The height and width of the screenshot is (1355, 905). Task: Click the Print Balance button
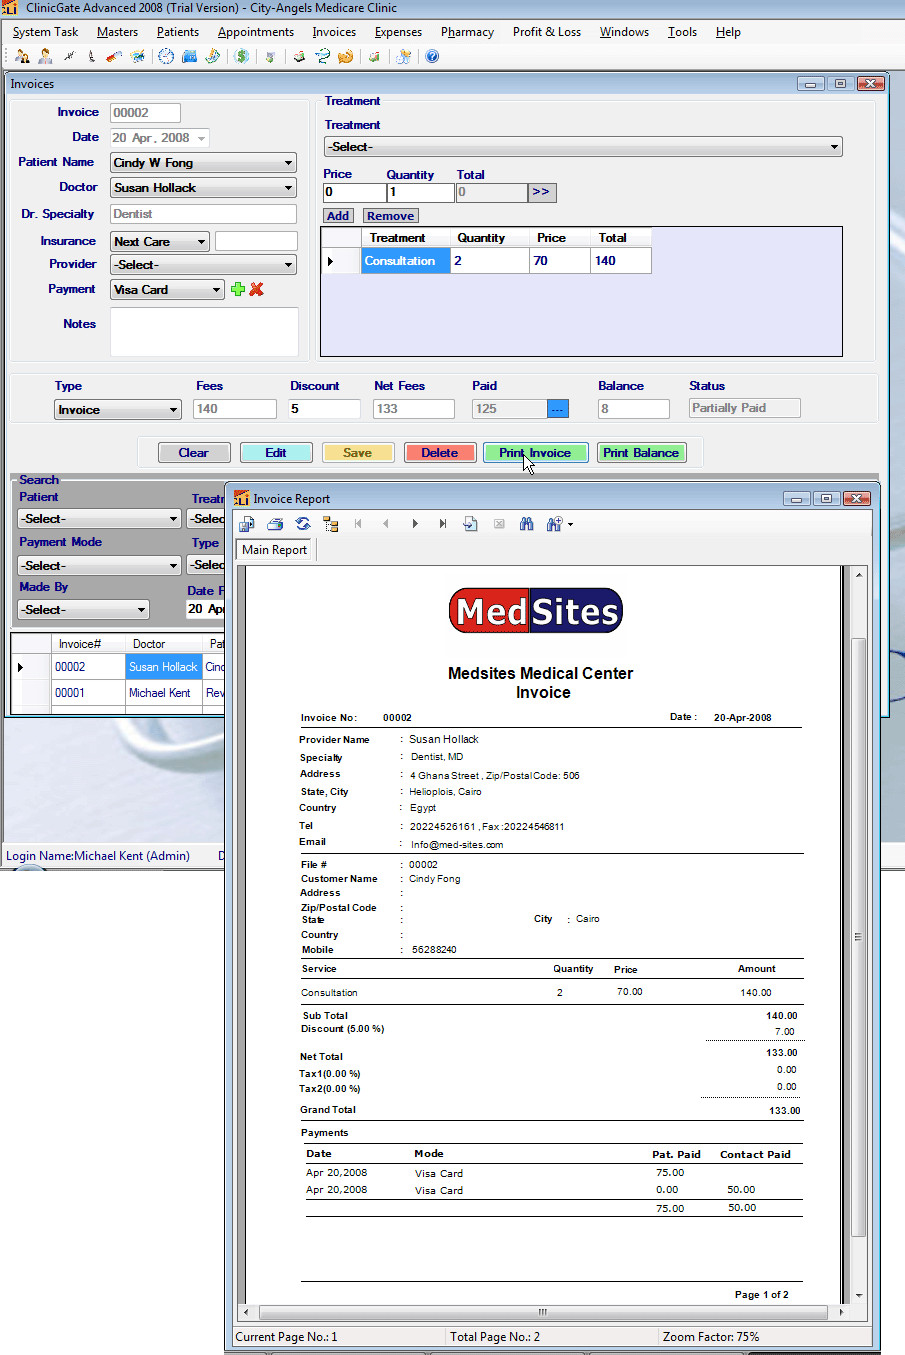click(641, 453)
